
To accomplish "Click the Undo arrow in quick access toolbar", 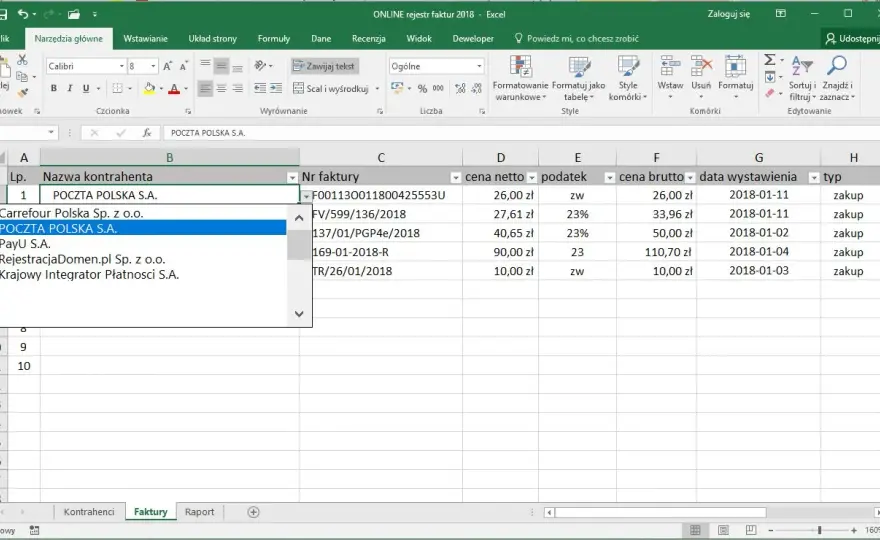I will click(23, 14).
